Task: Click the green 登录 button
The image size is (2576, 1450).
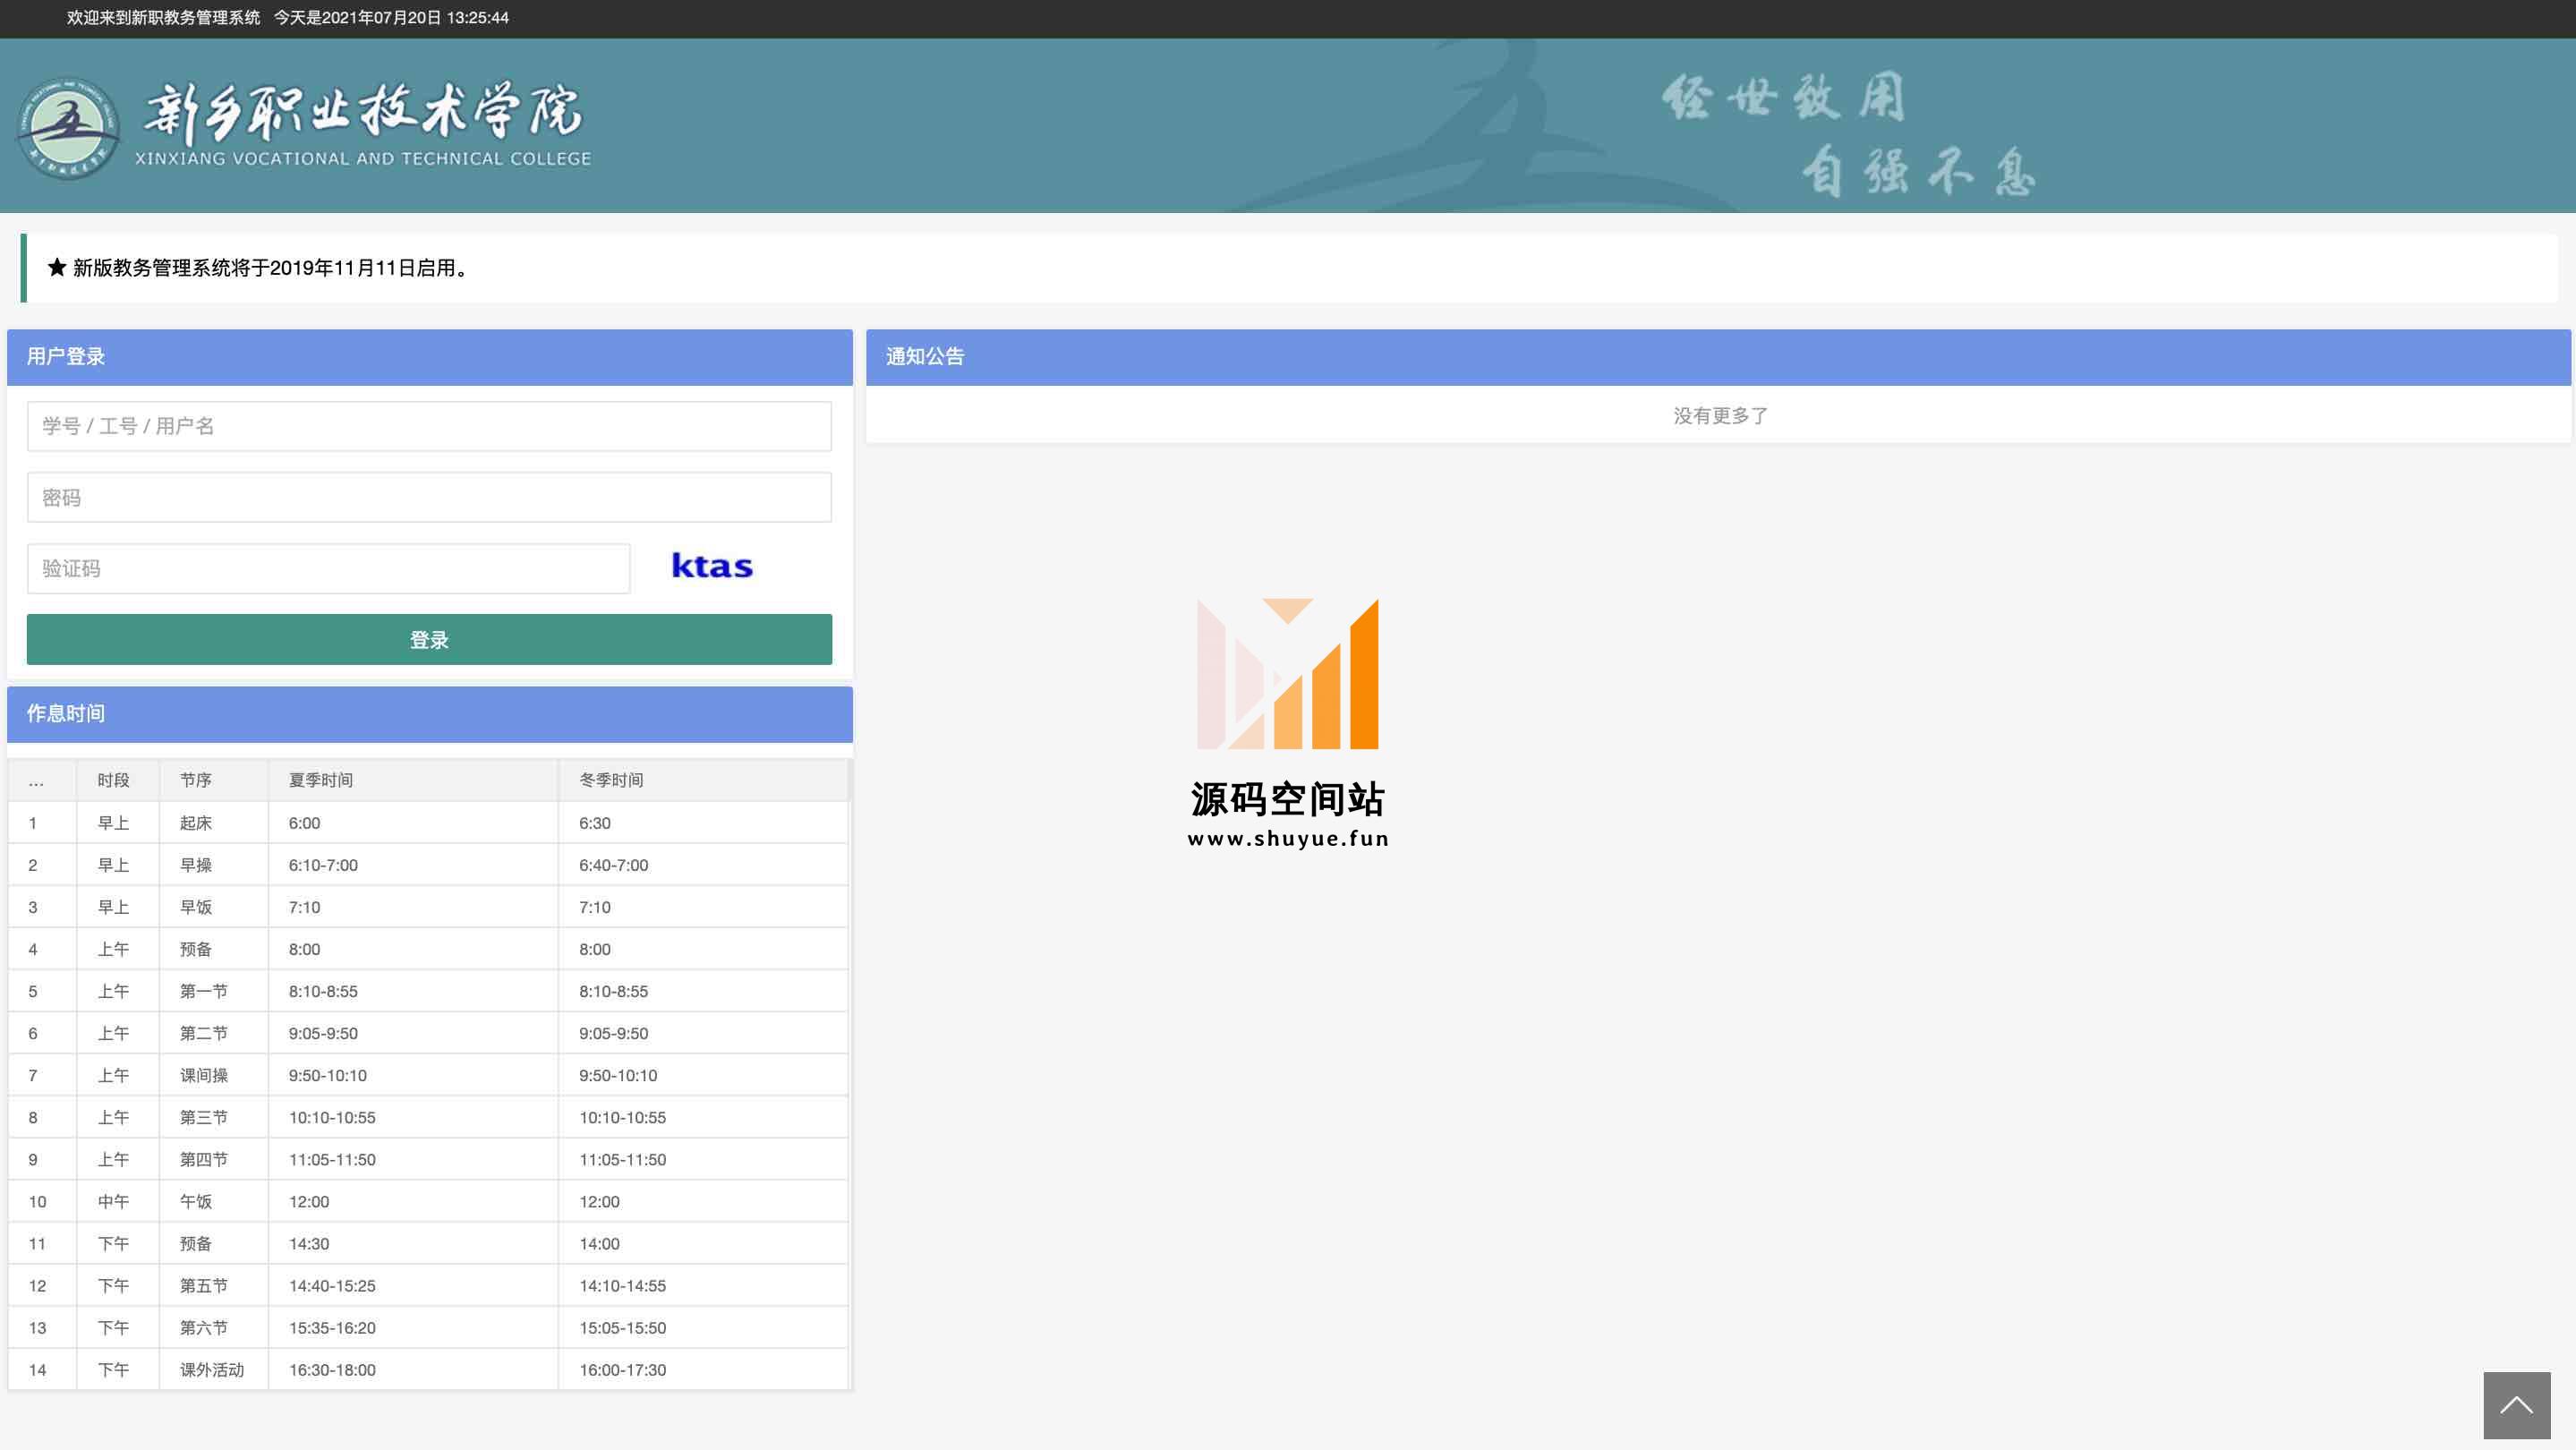Action: (429, 639)
